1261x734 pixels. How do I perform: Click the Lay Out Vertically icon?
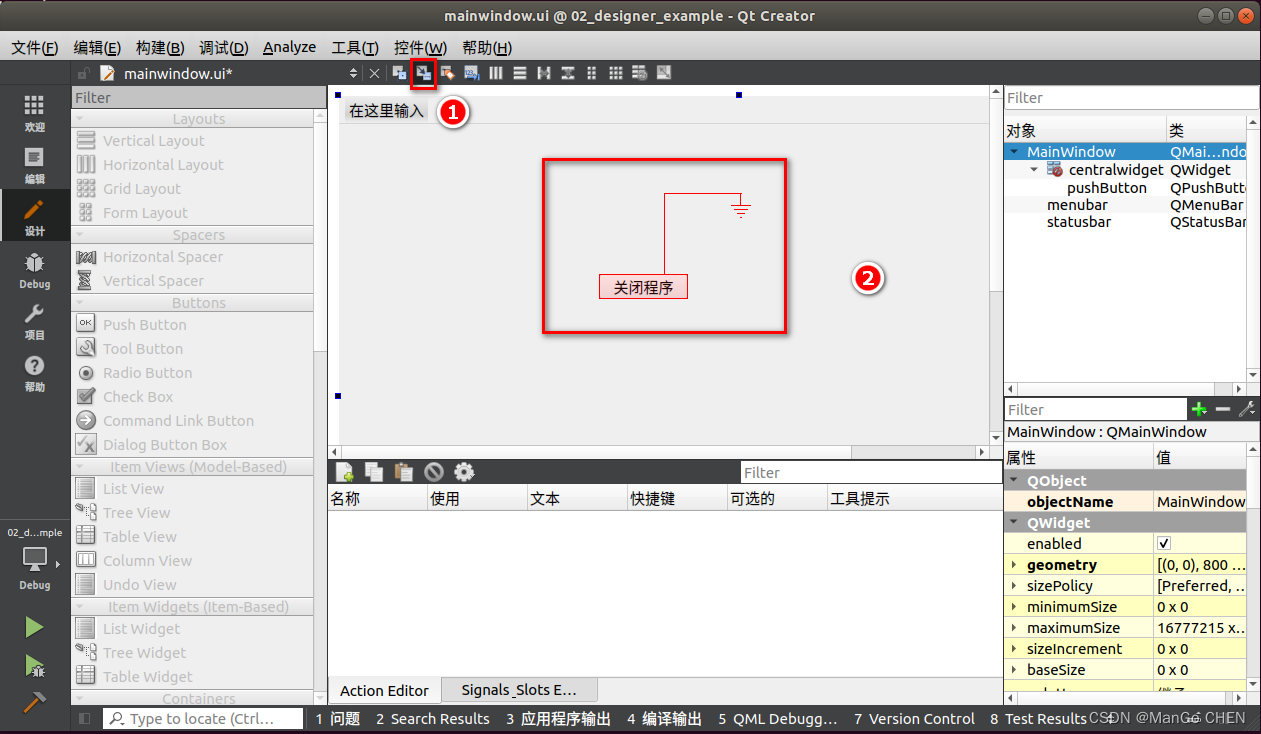[x=520, y=72]
